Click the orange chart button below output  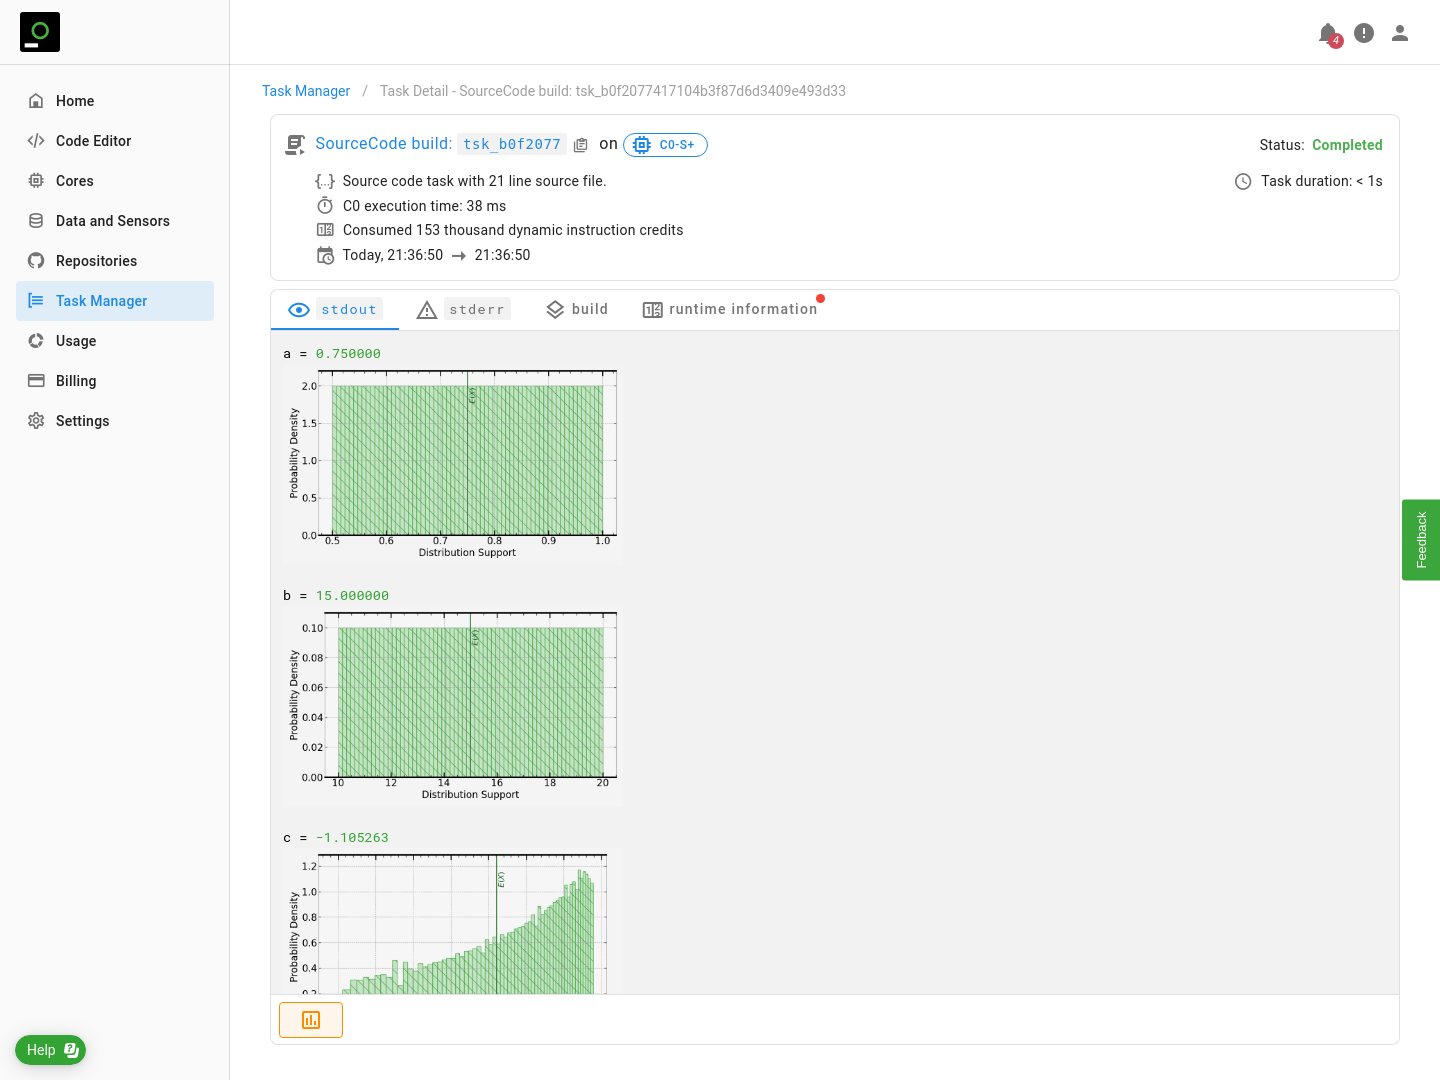click(x=311, y=1020)
